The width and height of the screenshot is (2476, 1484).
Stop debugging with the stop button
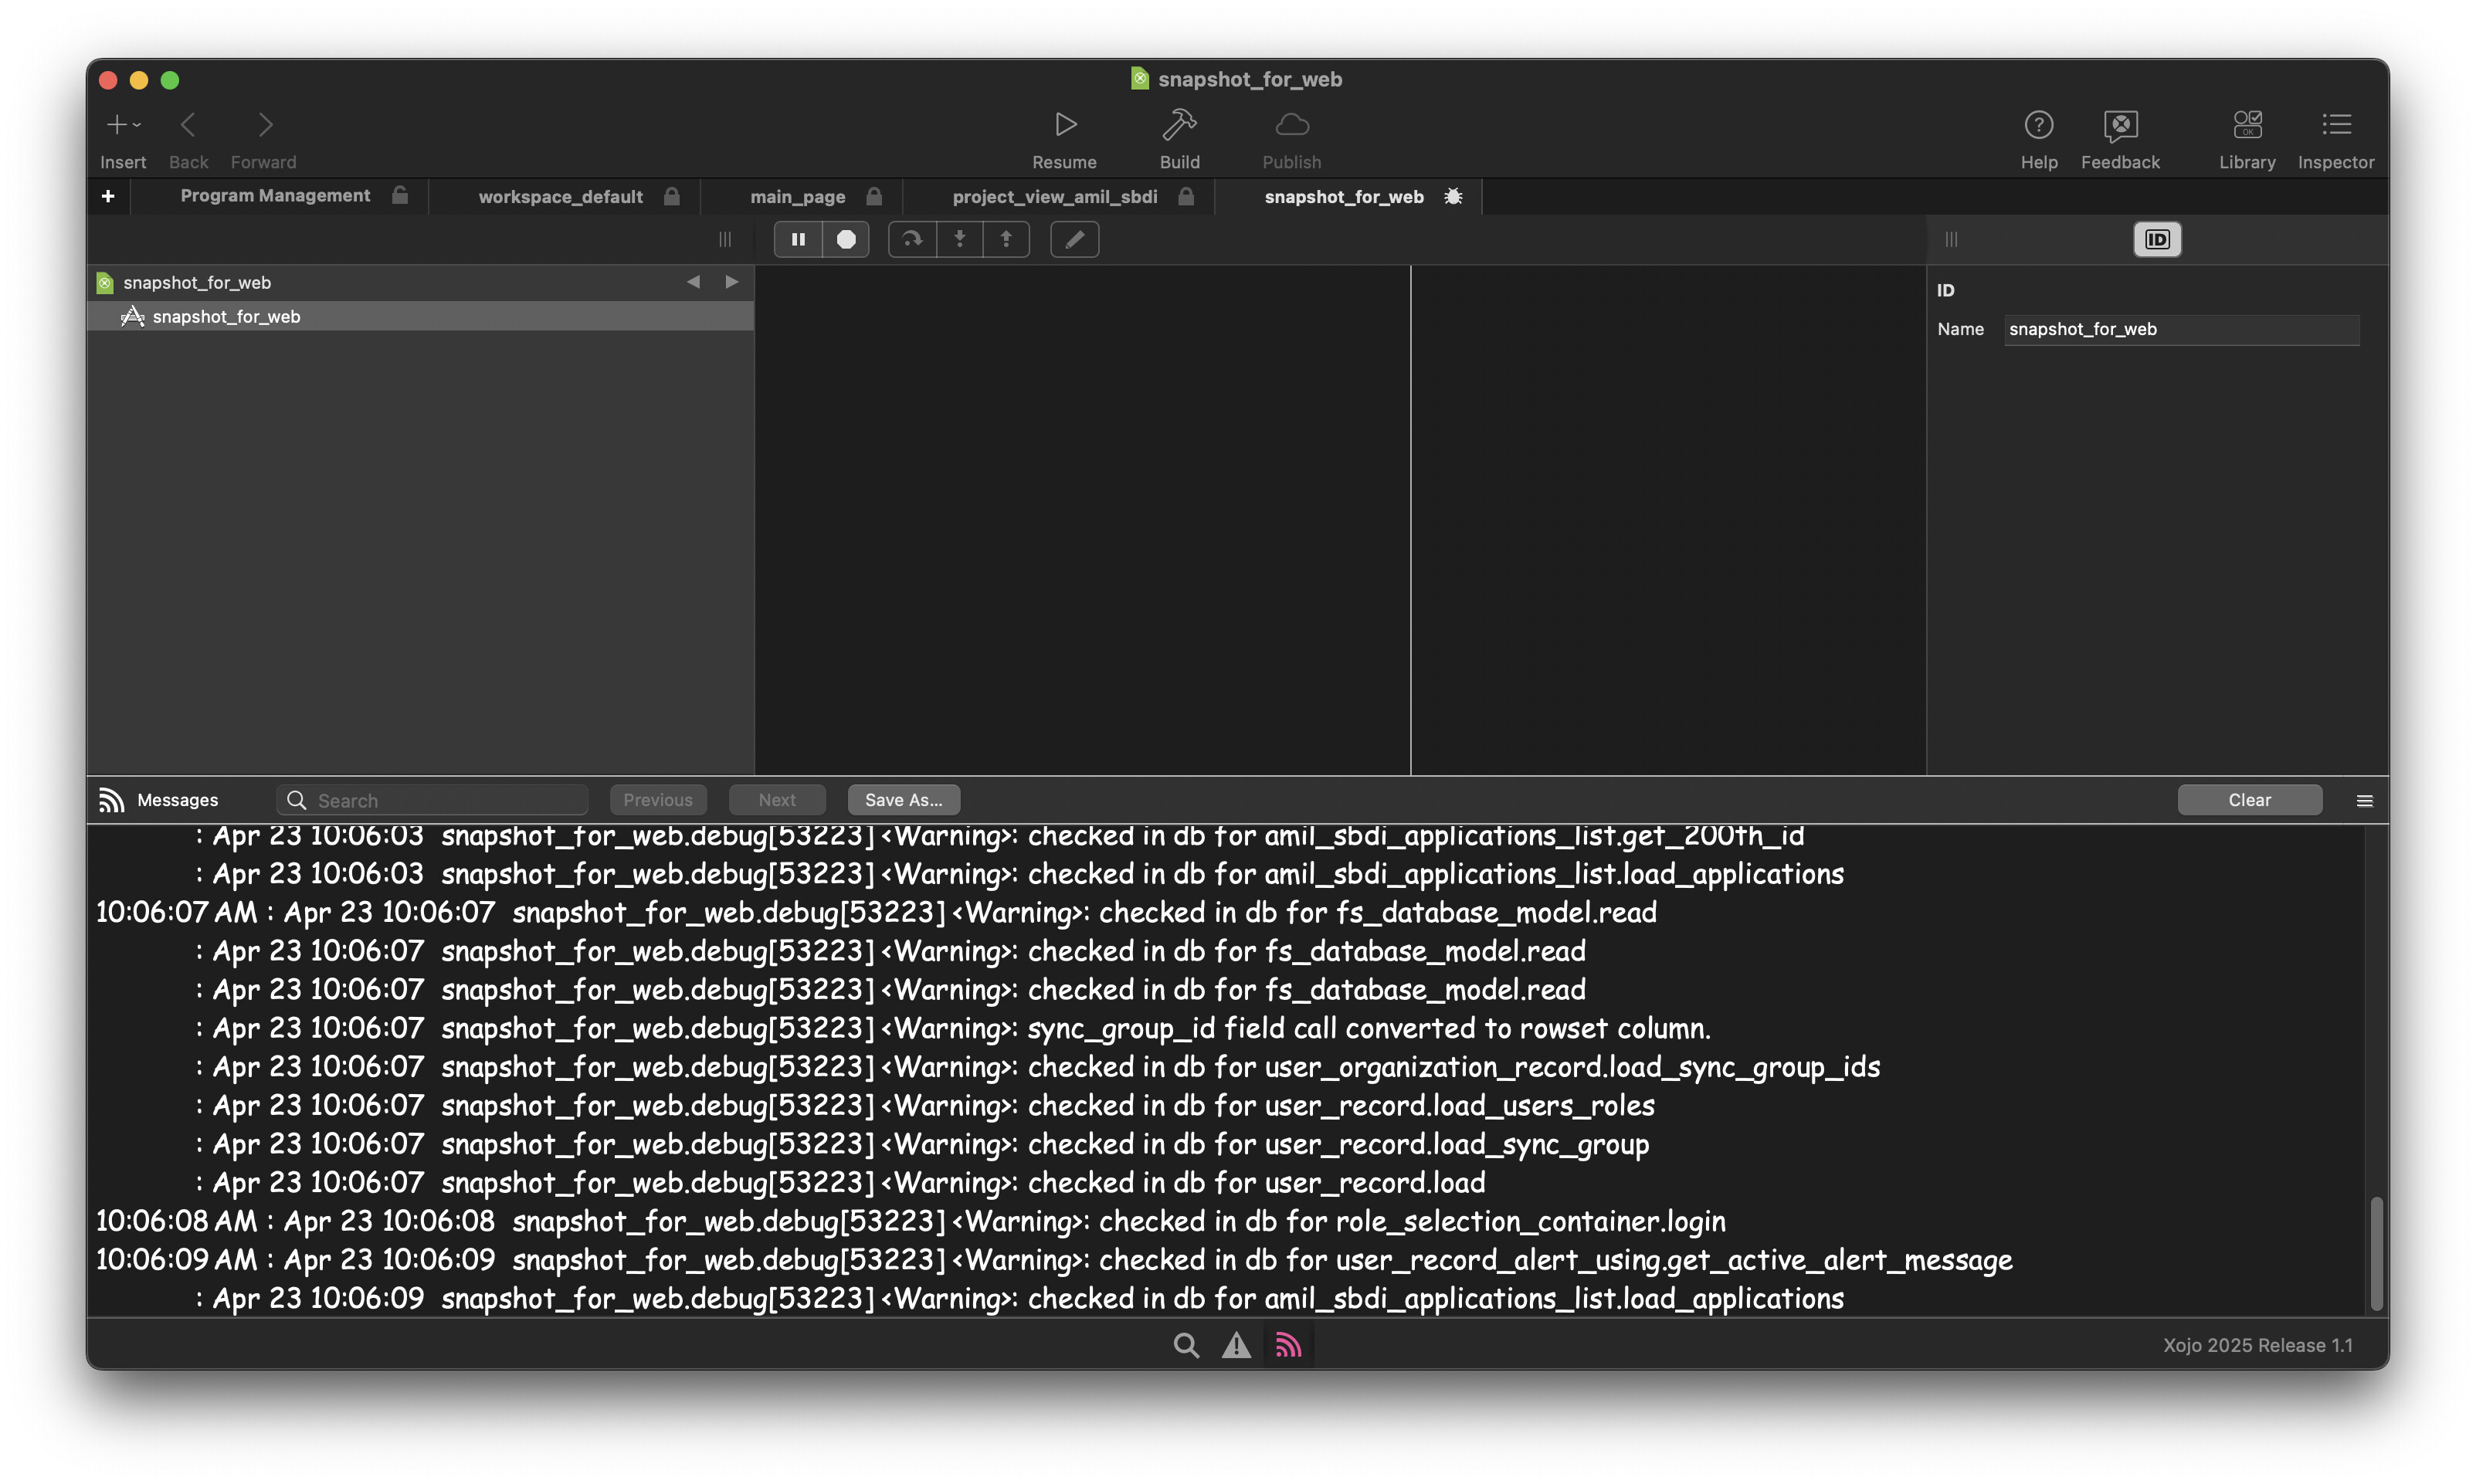tap(846, 239)
